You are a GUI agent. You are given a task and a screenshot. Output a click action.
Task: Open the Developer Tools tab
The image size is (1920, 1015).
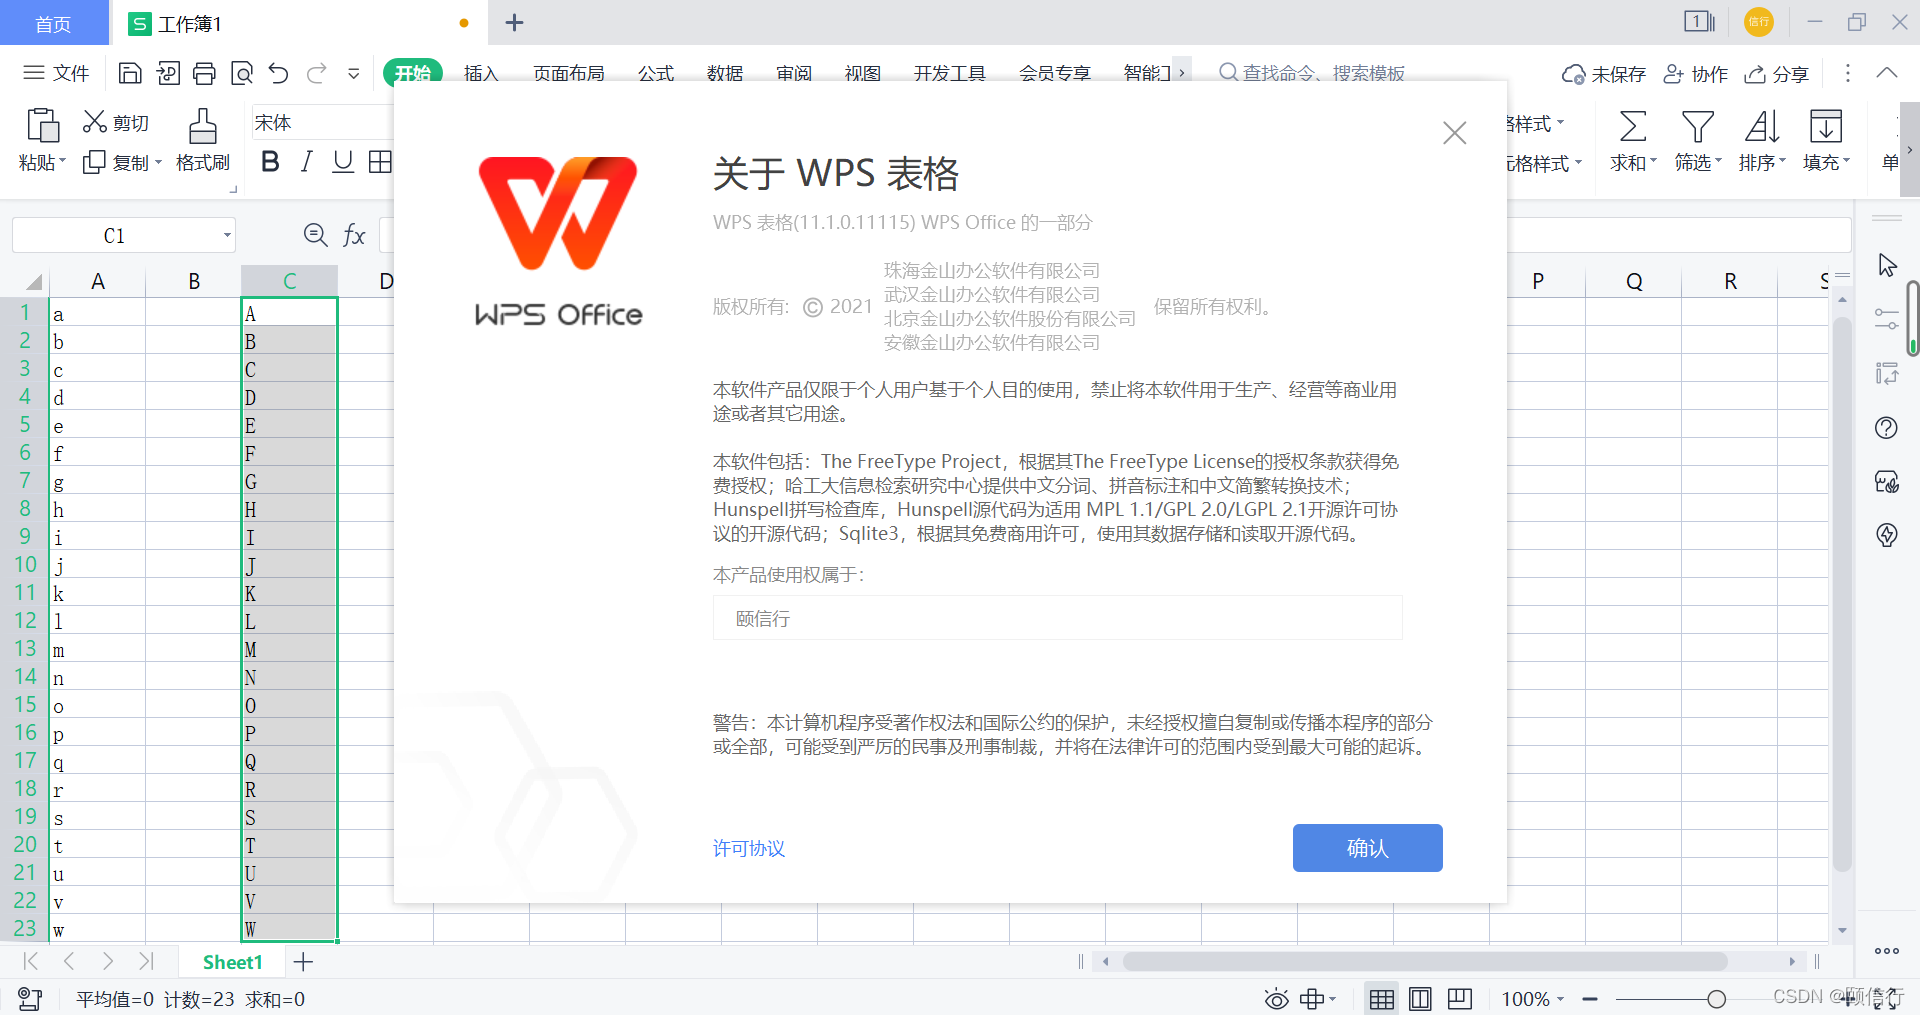tap(950, 73)
